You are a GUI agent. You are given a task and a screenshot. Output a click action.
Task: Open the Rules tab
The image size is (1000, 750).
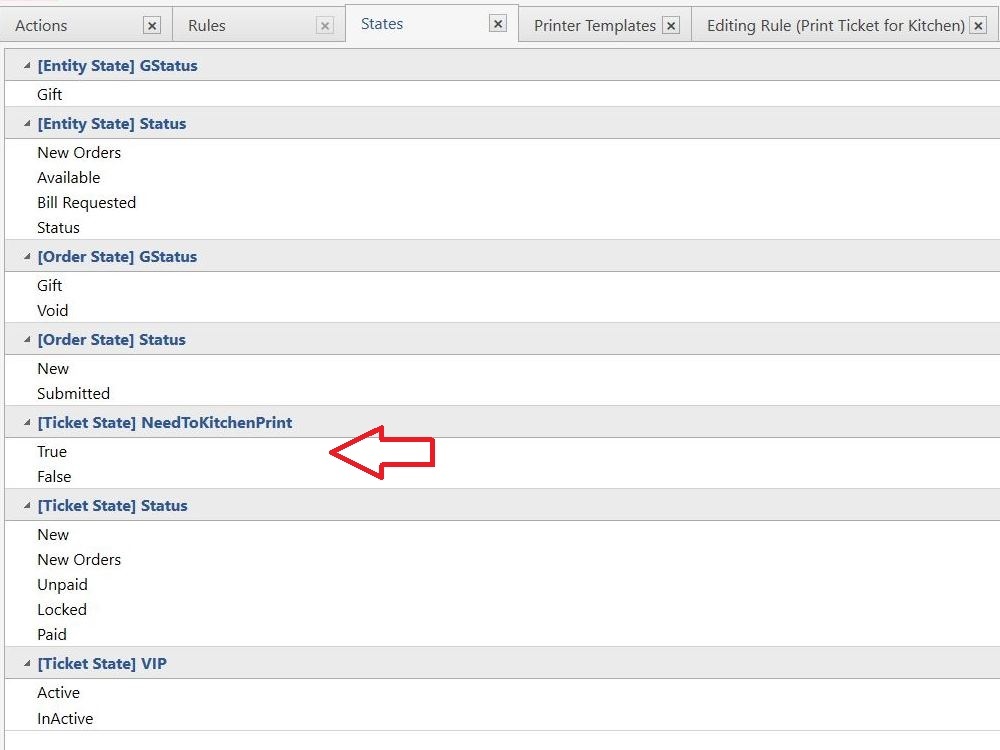tap(207, 26)
